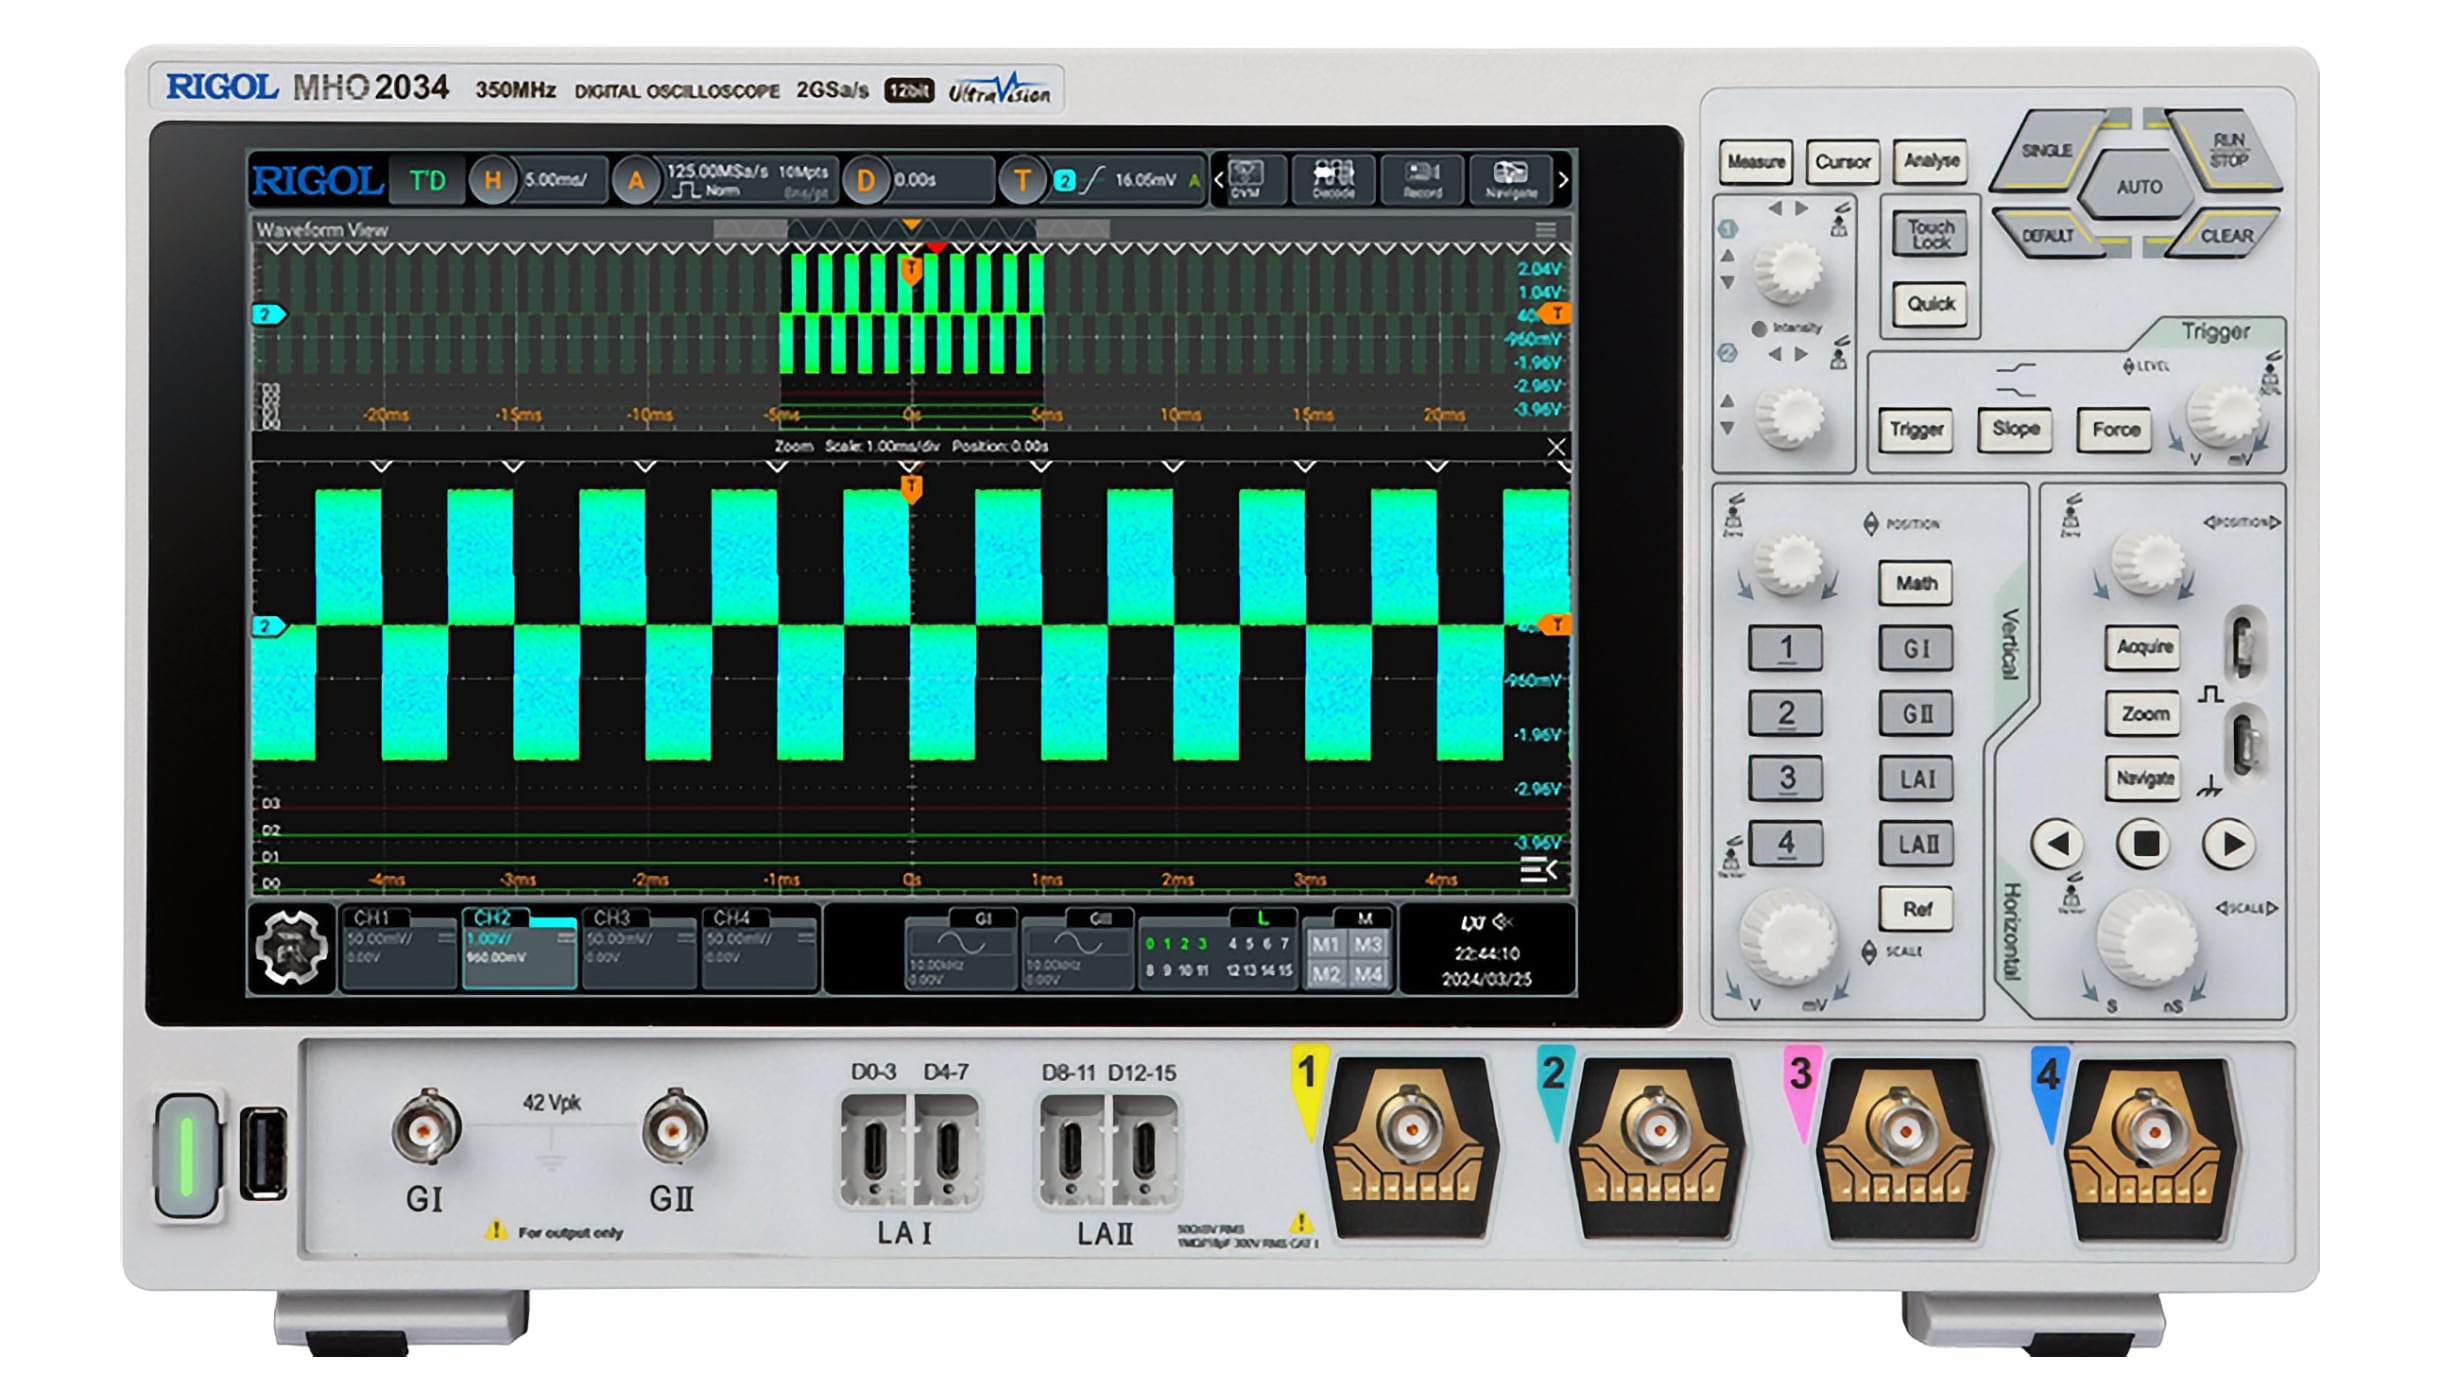Screen dimensions: 2440x1400
Task: Toggle the CH1 channel tab on screen
Action: point(398,947)
